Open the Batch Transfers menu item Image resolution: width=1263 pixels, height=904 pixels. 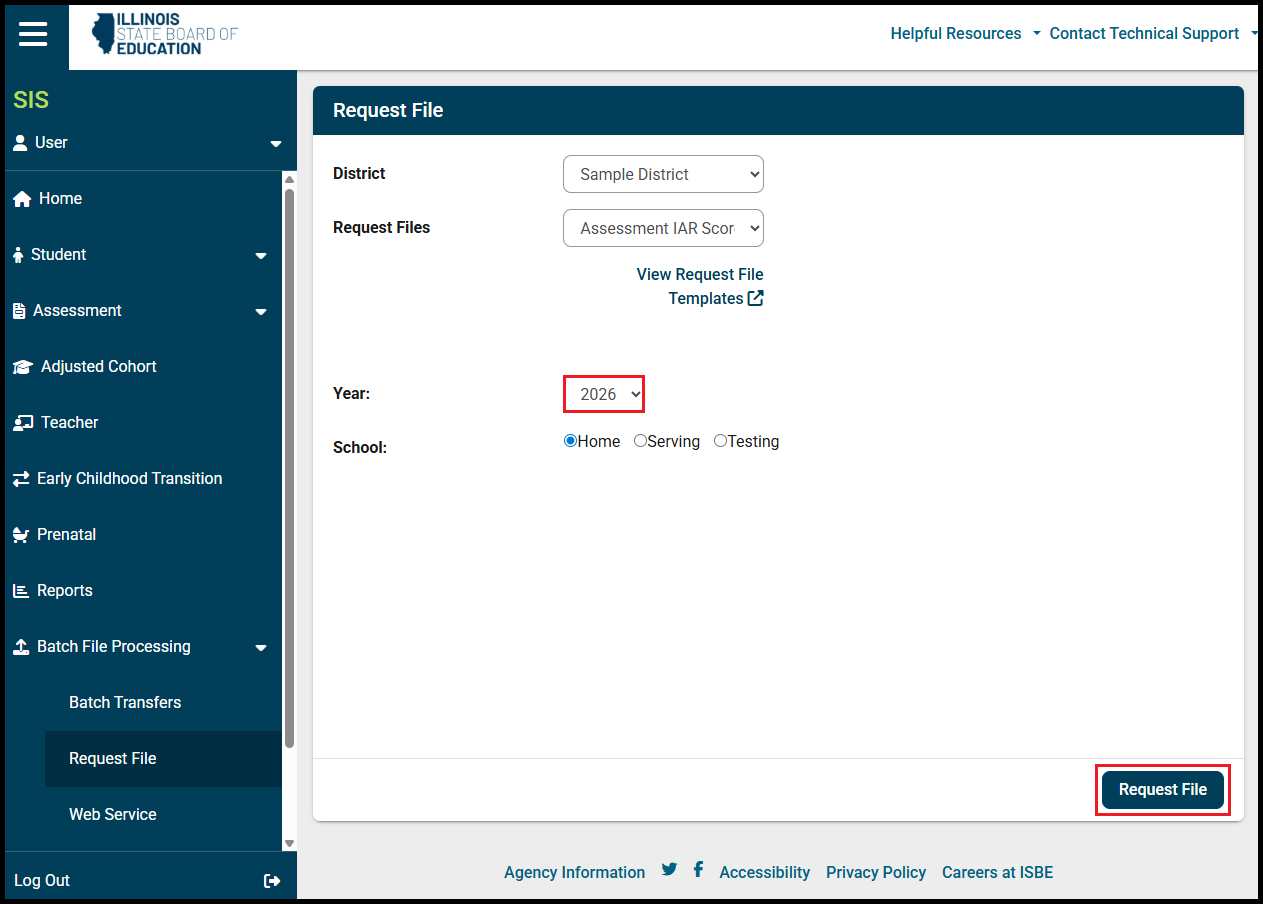[x=125, y=702]
